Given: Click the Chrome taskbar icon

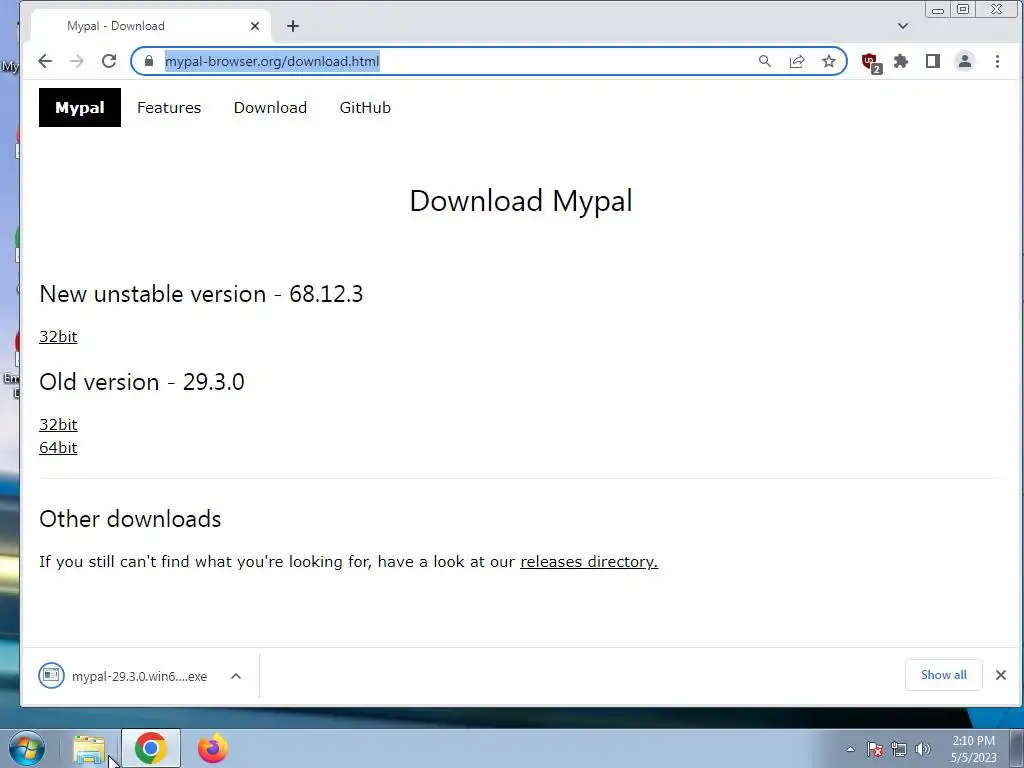Looking at the screenshot, I should tap(151, 748).
